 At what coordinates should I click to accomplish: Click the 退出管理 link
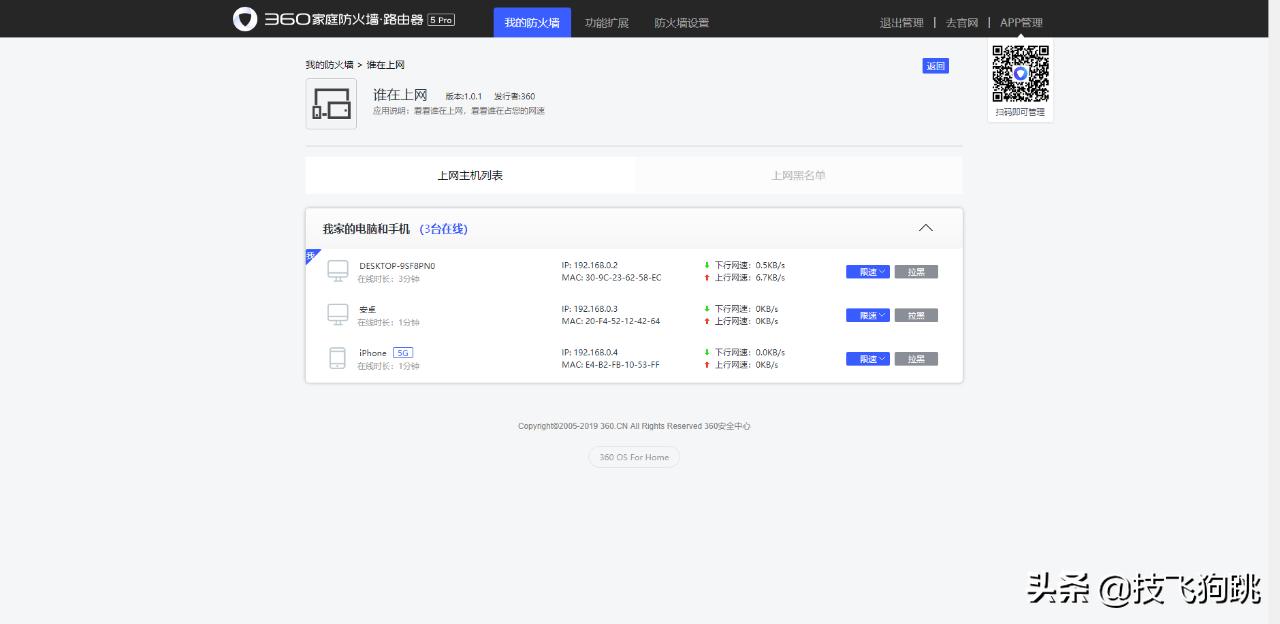point(901,21)
